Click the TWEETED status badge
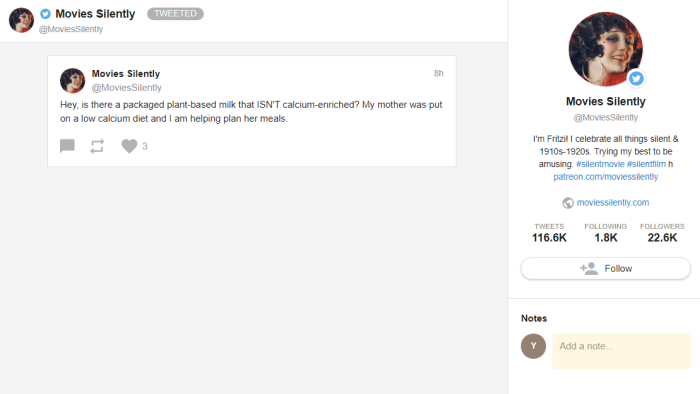700x394 pixels. coord(175,14)
